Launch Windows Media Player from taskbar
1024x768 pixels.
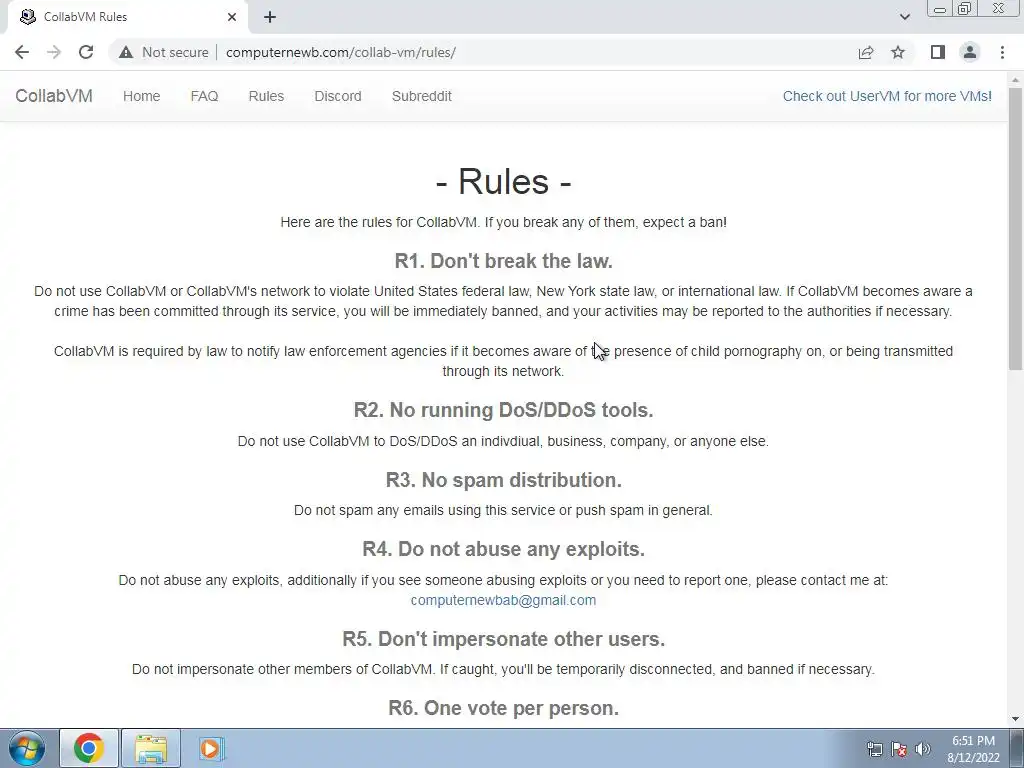click(211, 748)
